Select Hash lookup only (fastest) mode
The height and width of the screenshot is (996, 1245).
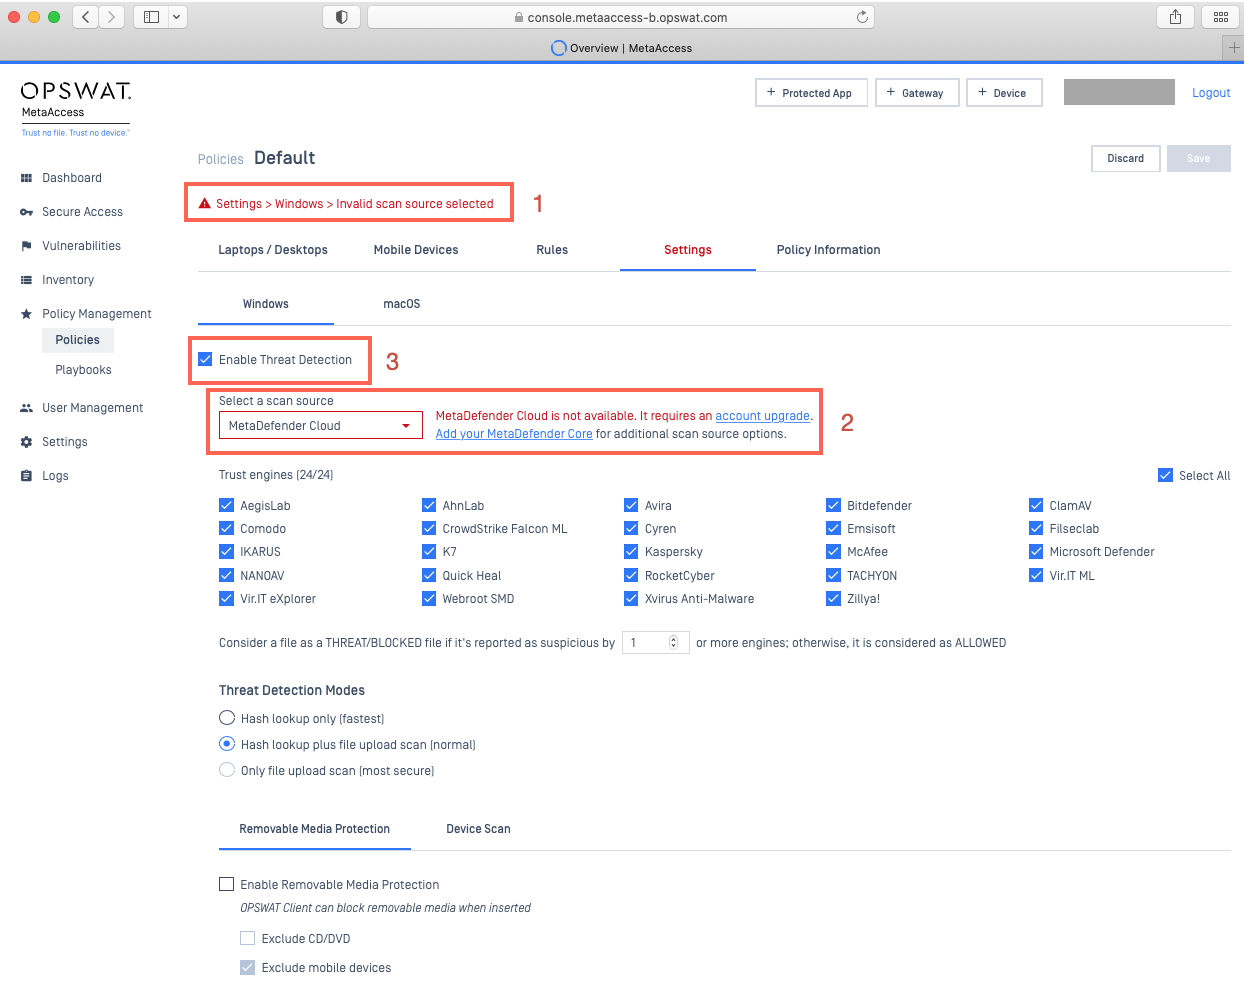[x=227, y=718]
